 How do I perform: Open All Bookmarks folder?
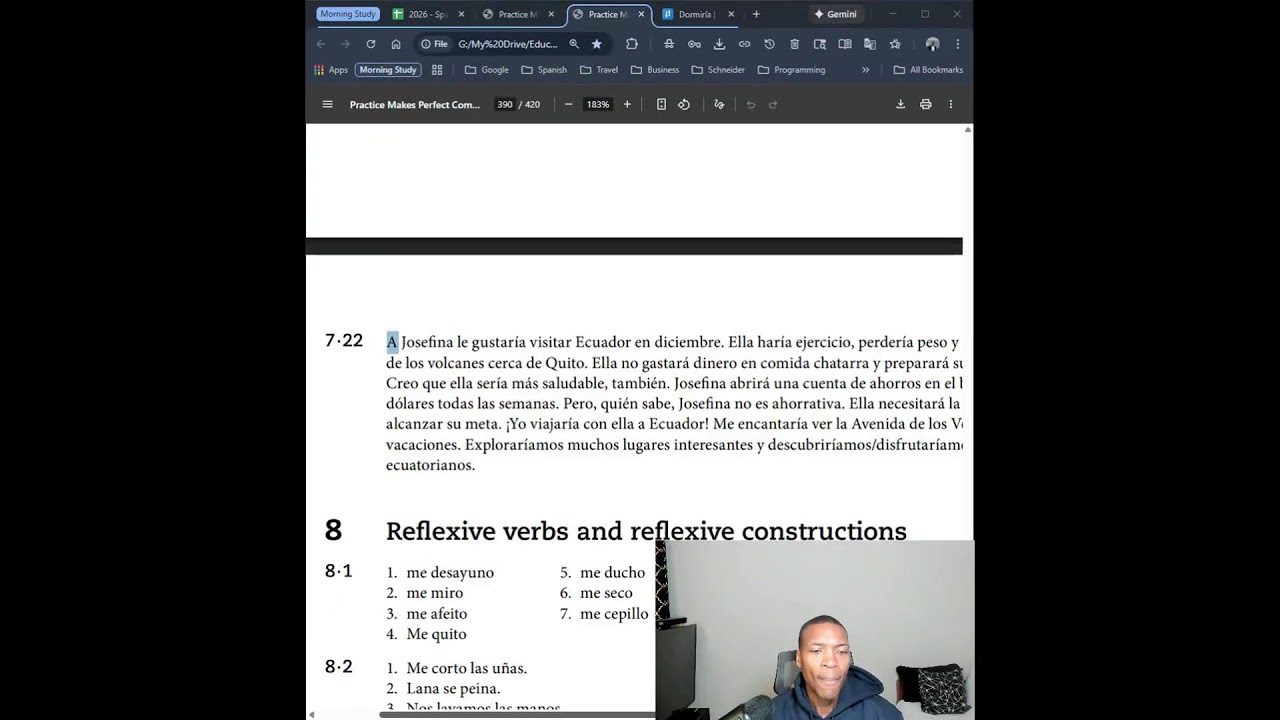pyautogui.click(x=928, y=70)
